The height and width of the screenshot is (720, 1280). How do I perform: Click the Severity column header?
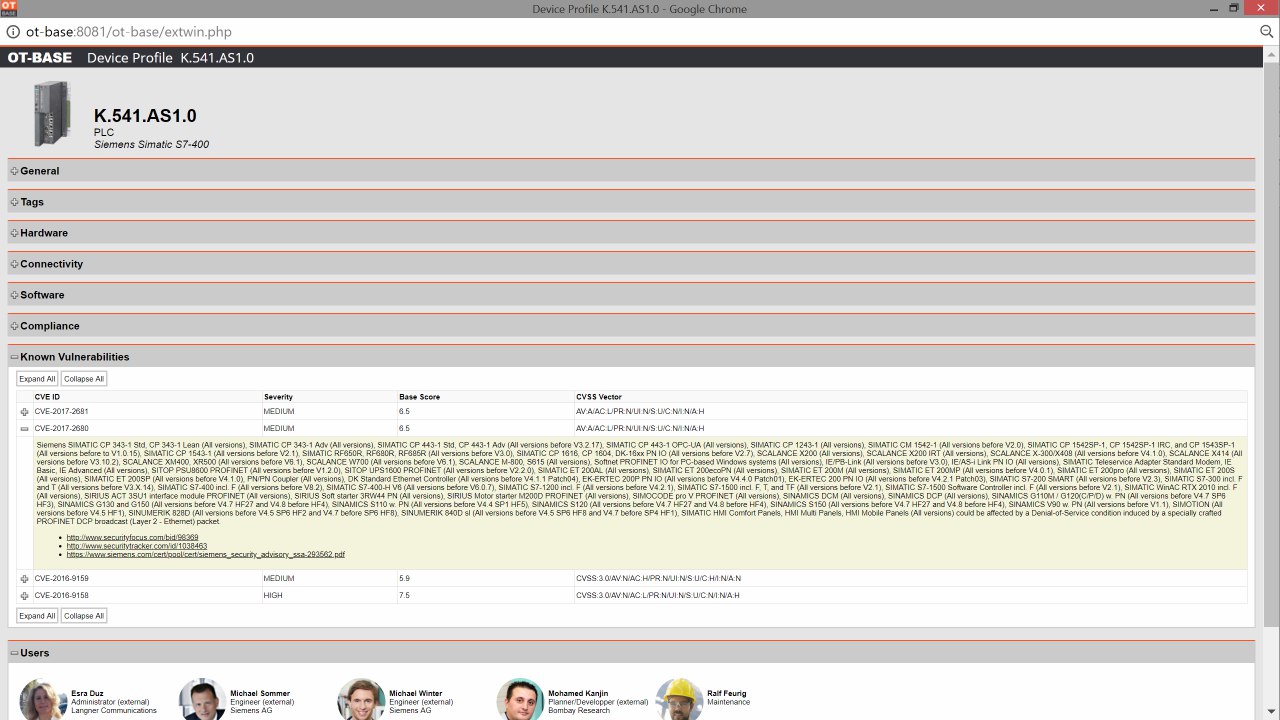pyautogui.click(x=278, y=397)
